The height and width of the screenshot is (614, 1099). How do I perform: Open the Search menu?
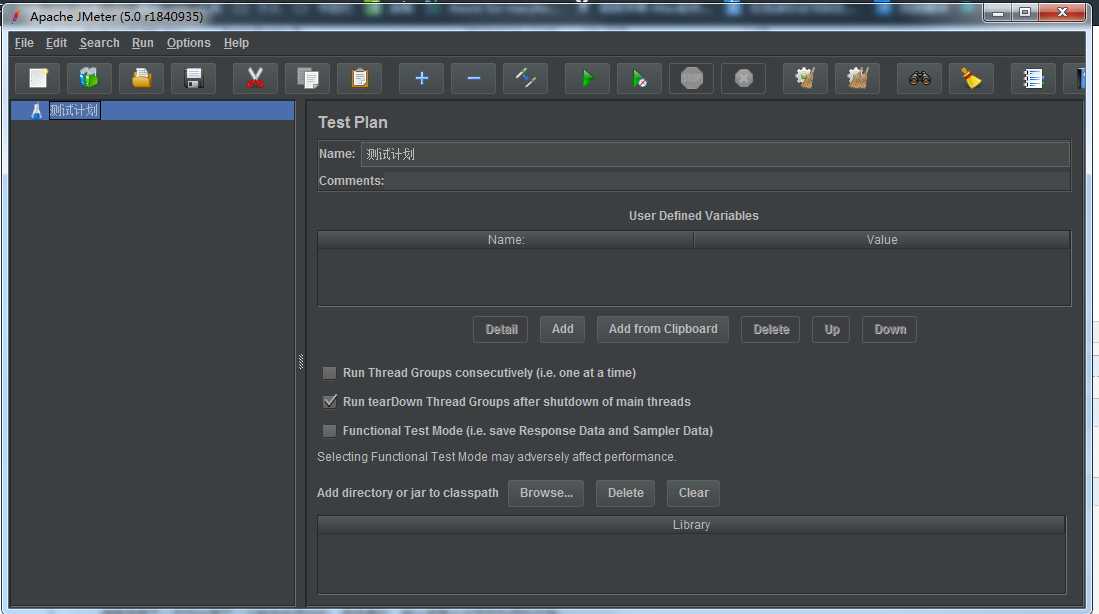[x=100, y=43]
